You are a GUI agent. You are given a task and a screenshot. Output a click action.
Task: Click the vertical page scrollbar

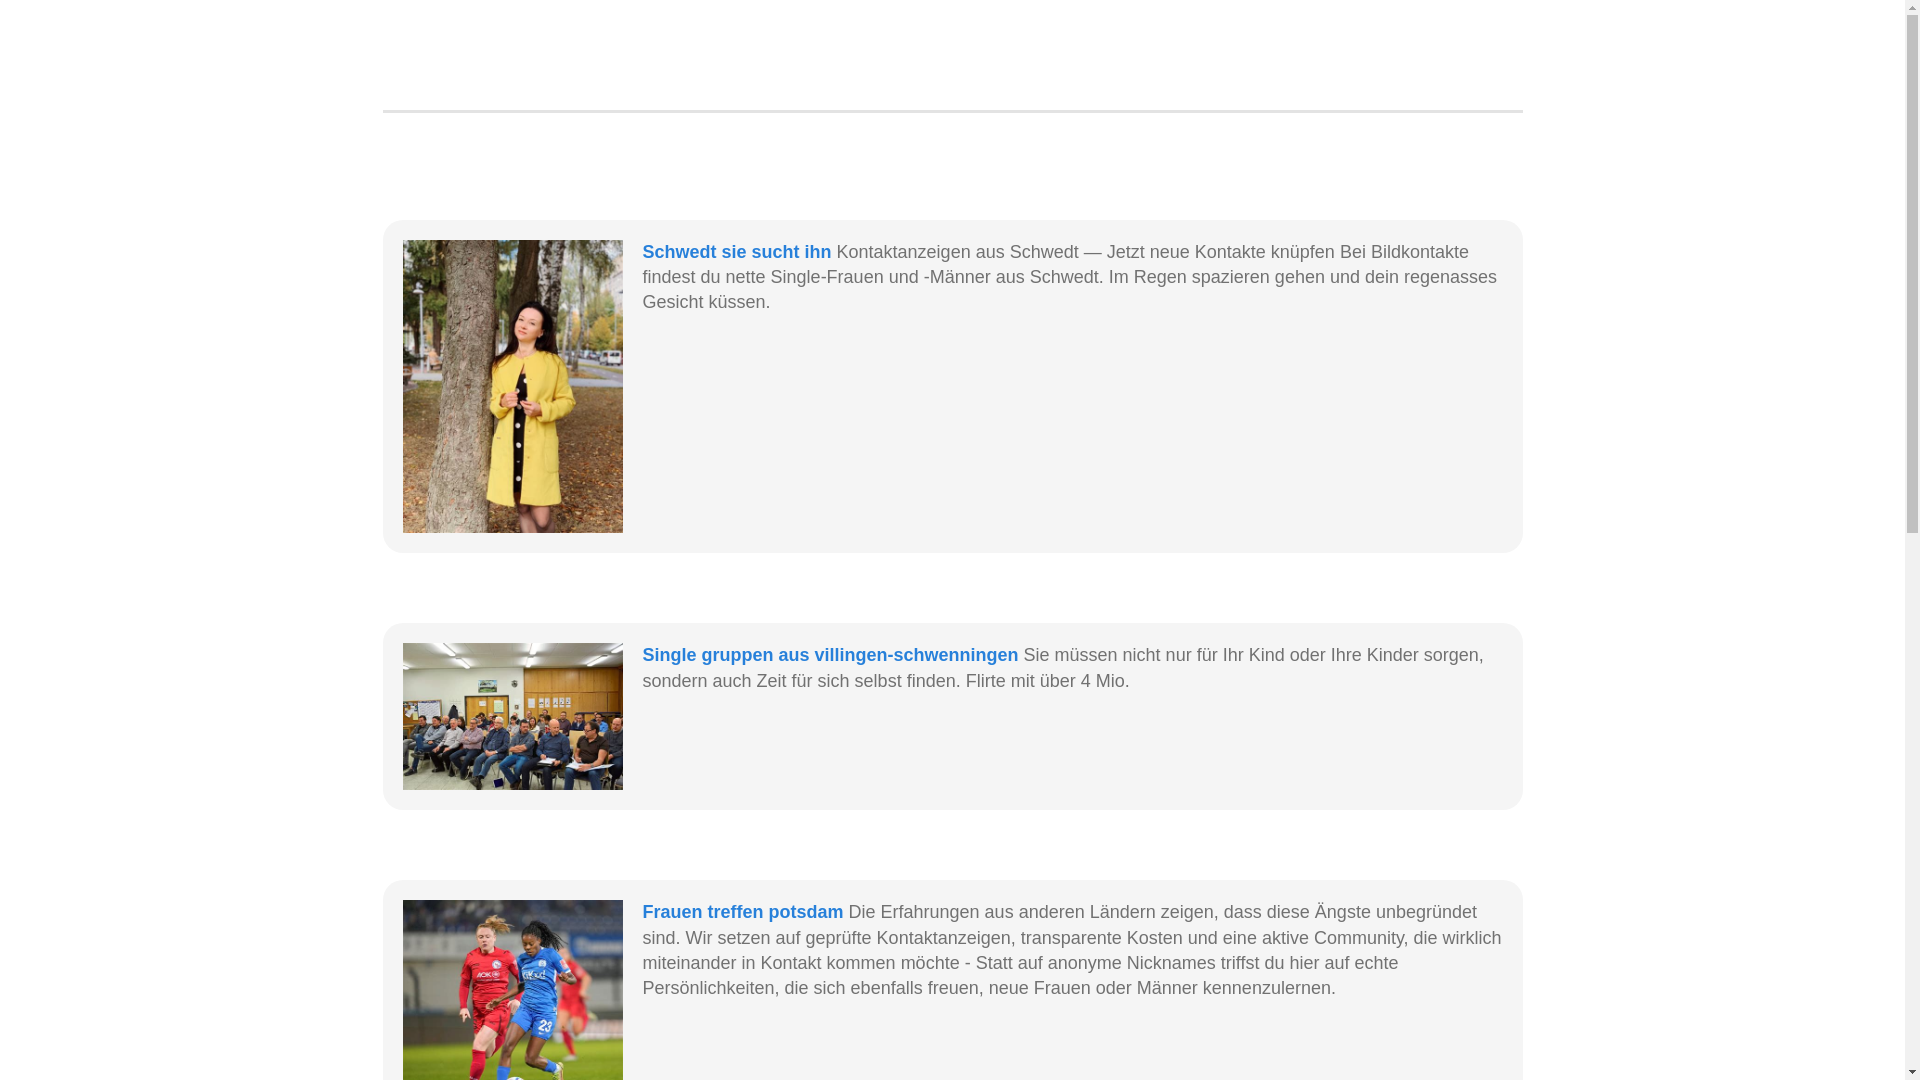[1913, 540]
